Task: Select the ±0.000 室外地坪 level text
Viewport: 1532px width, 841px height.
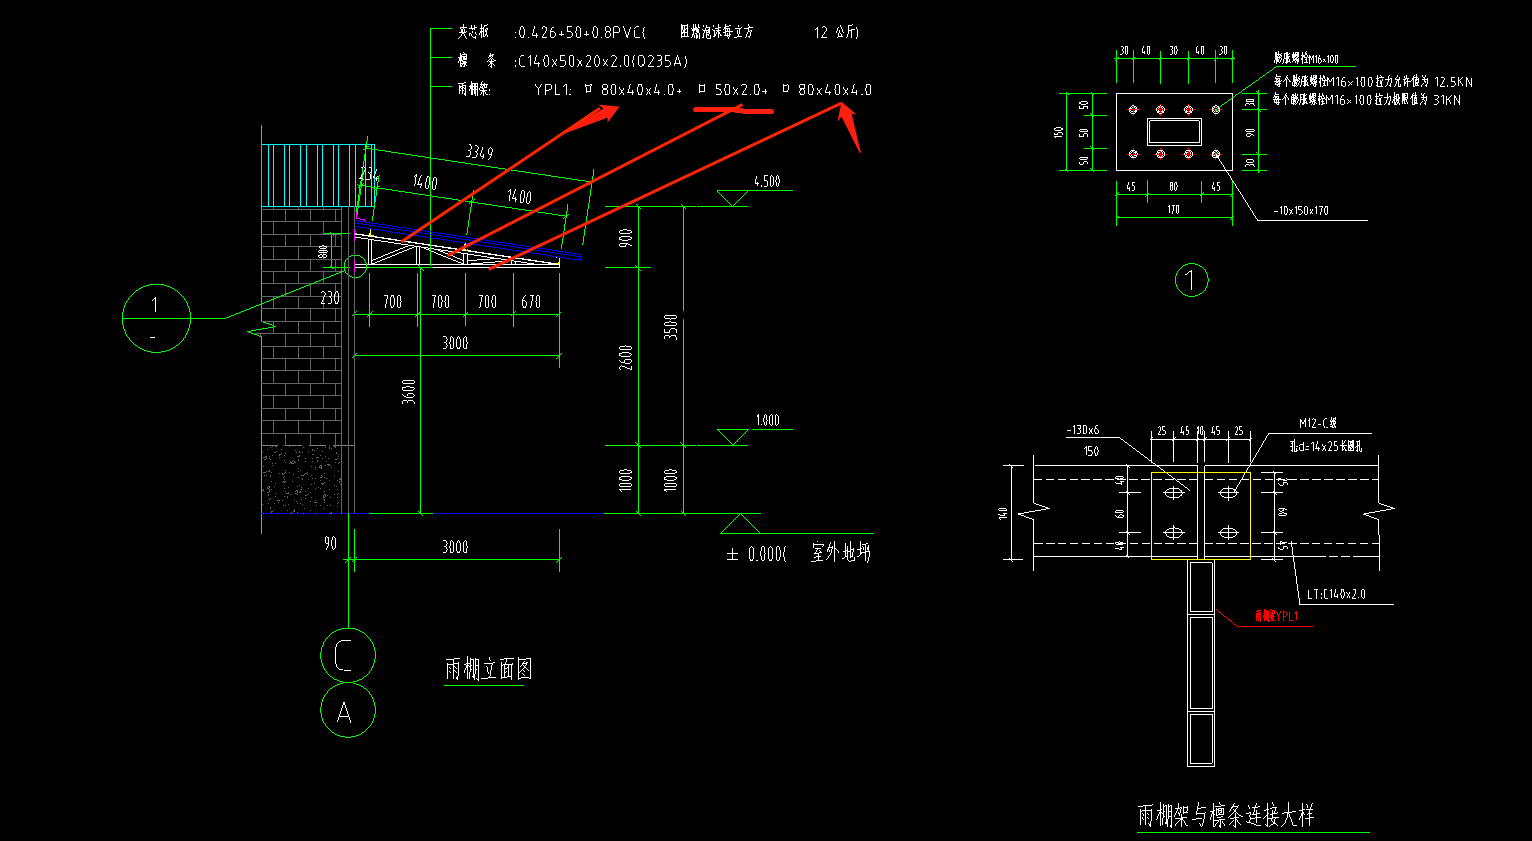Action: click(798, 553)
